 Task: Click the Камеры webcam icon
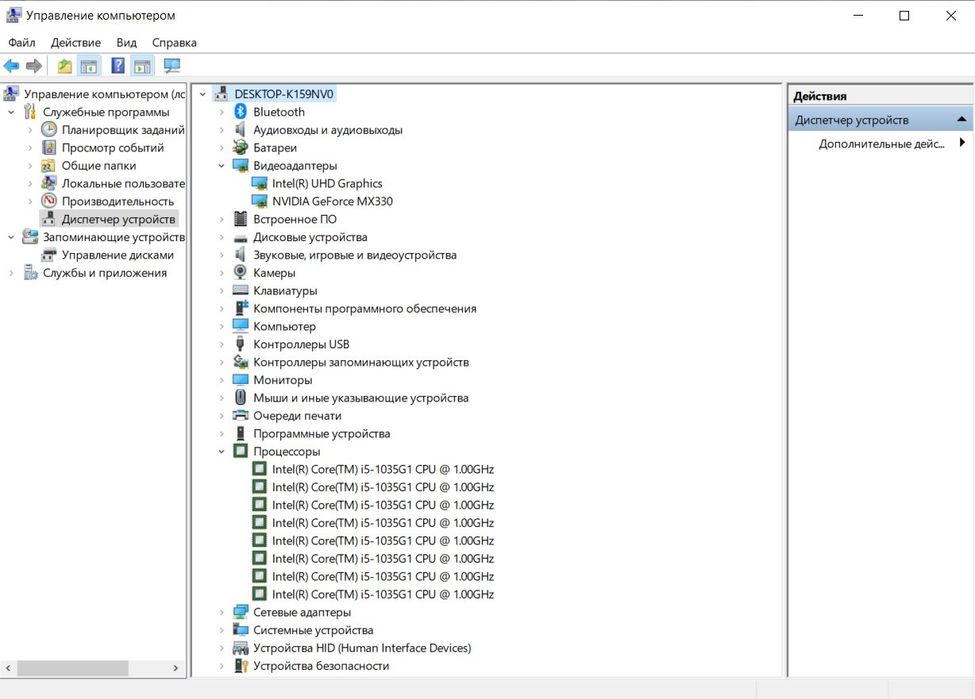[240, 272]
